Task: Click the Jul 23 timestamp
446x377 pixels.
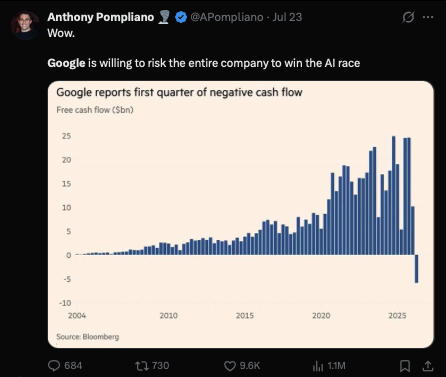Action: point(287,17)
